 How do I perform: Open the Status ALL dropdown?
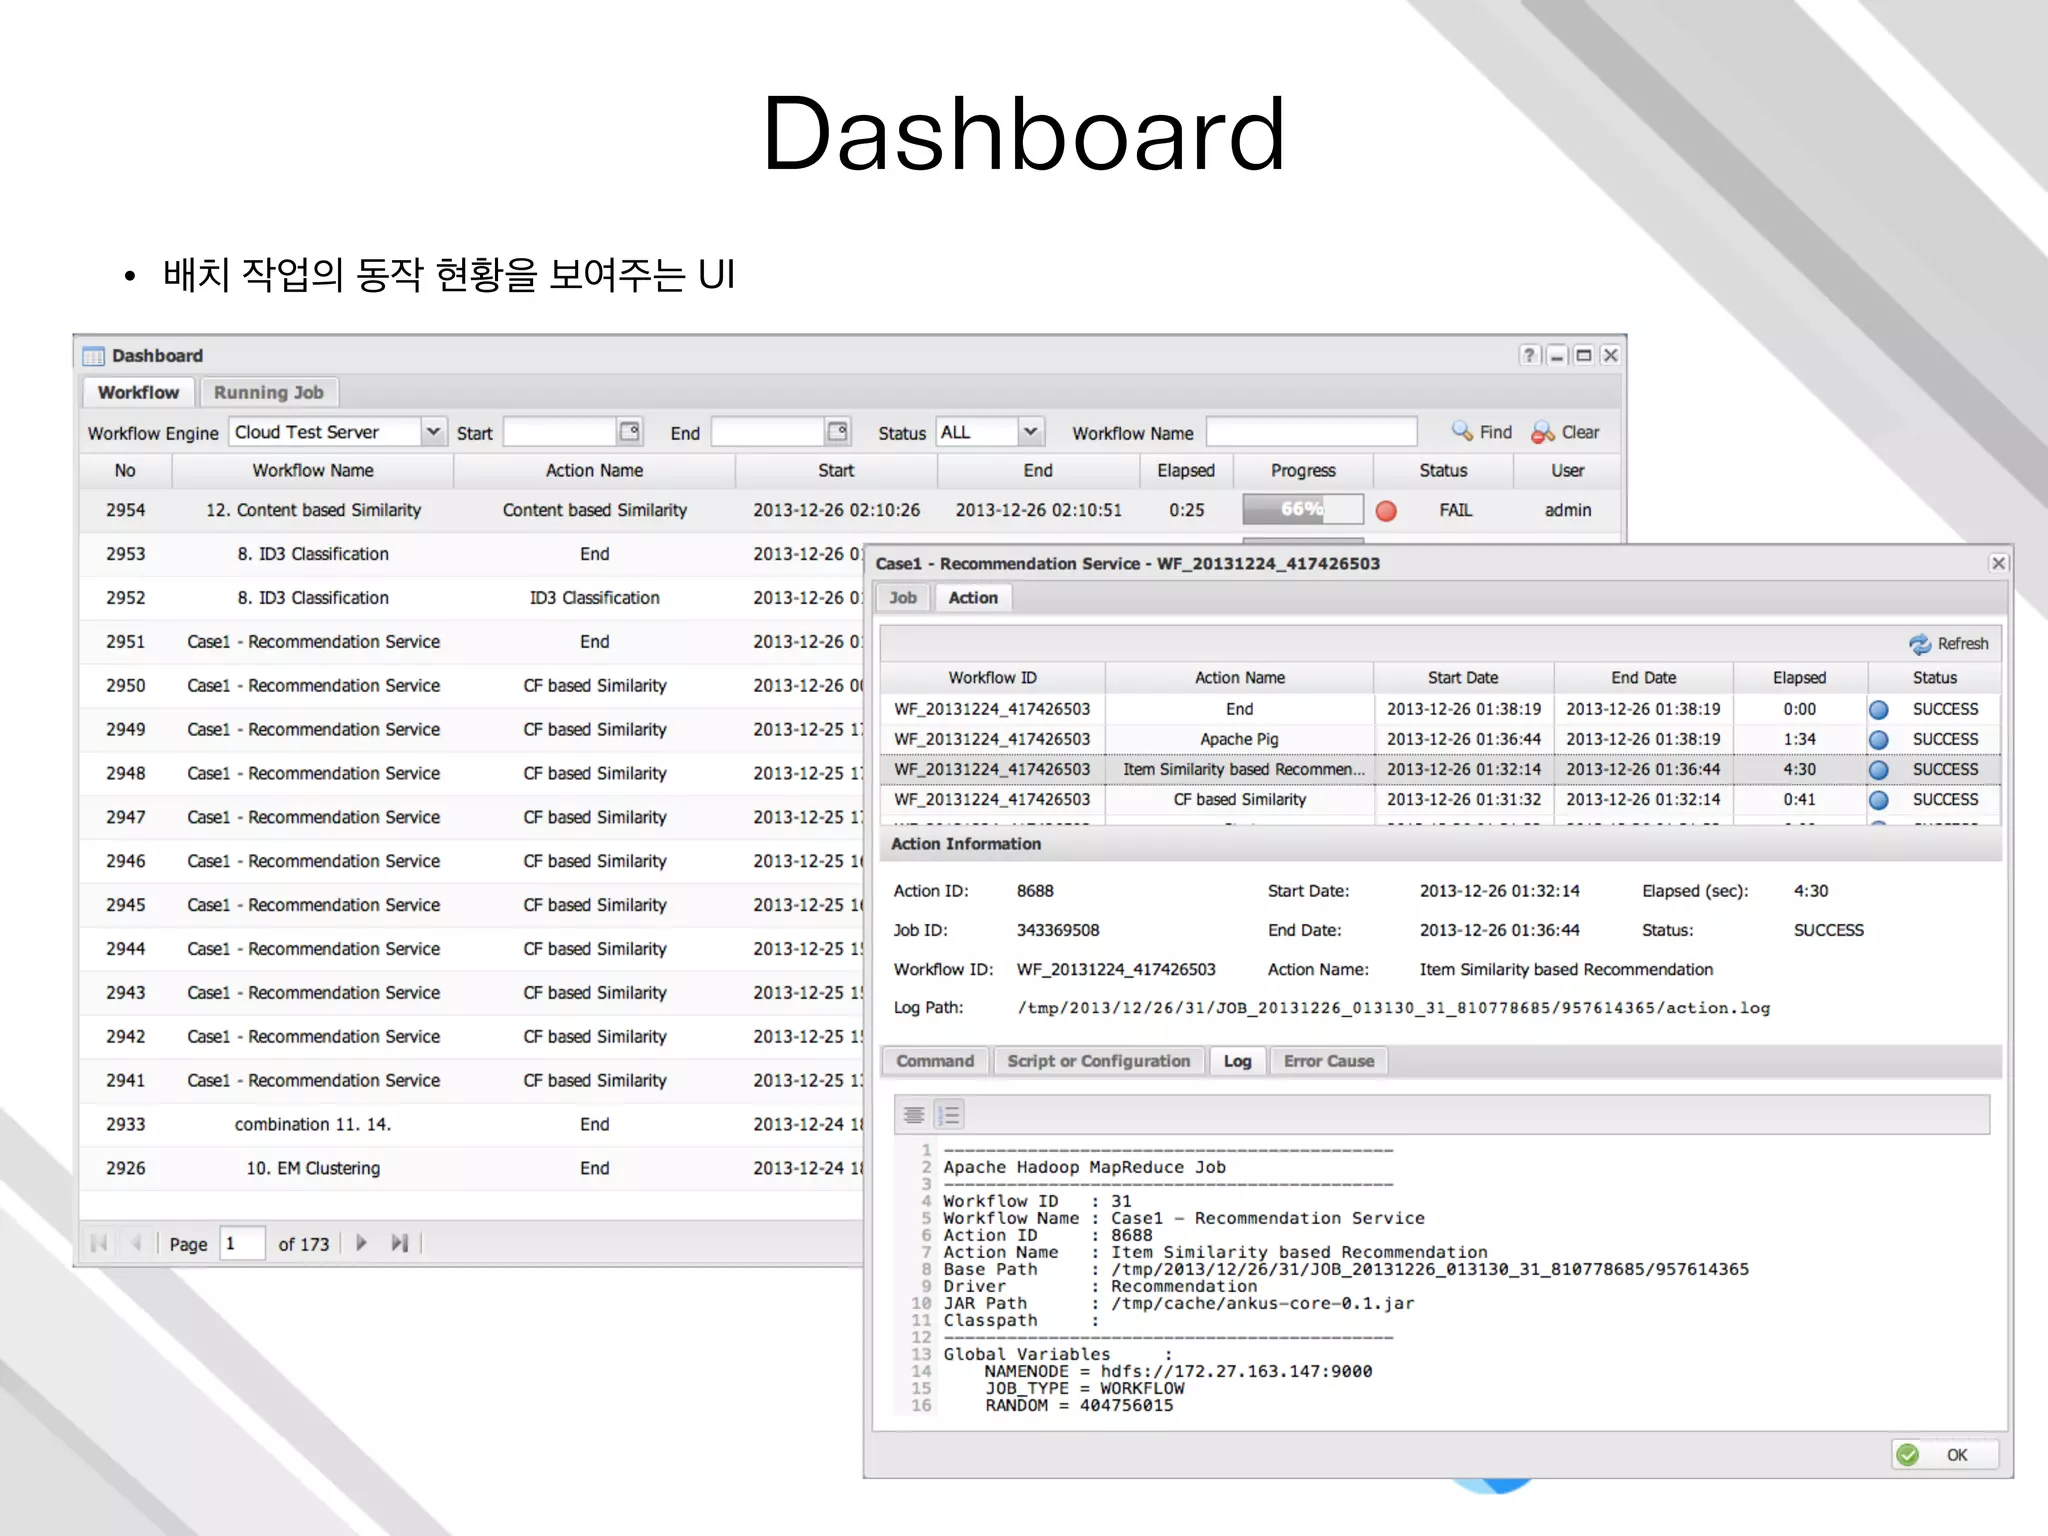tap(1030, 431)
